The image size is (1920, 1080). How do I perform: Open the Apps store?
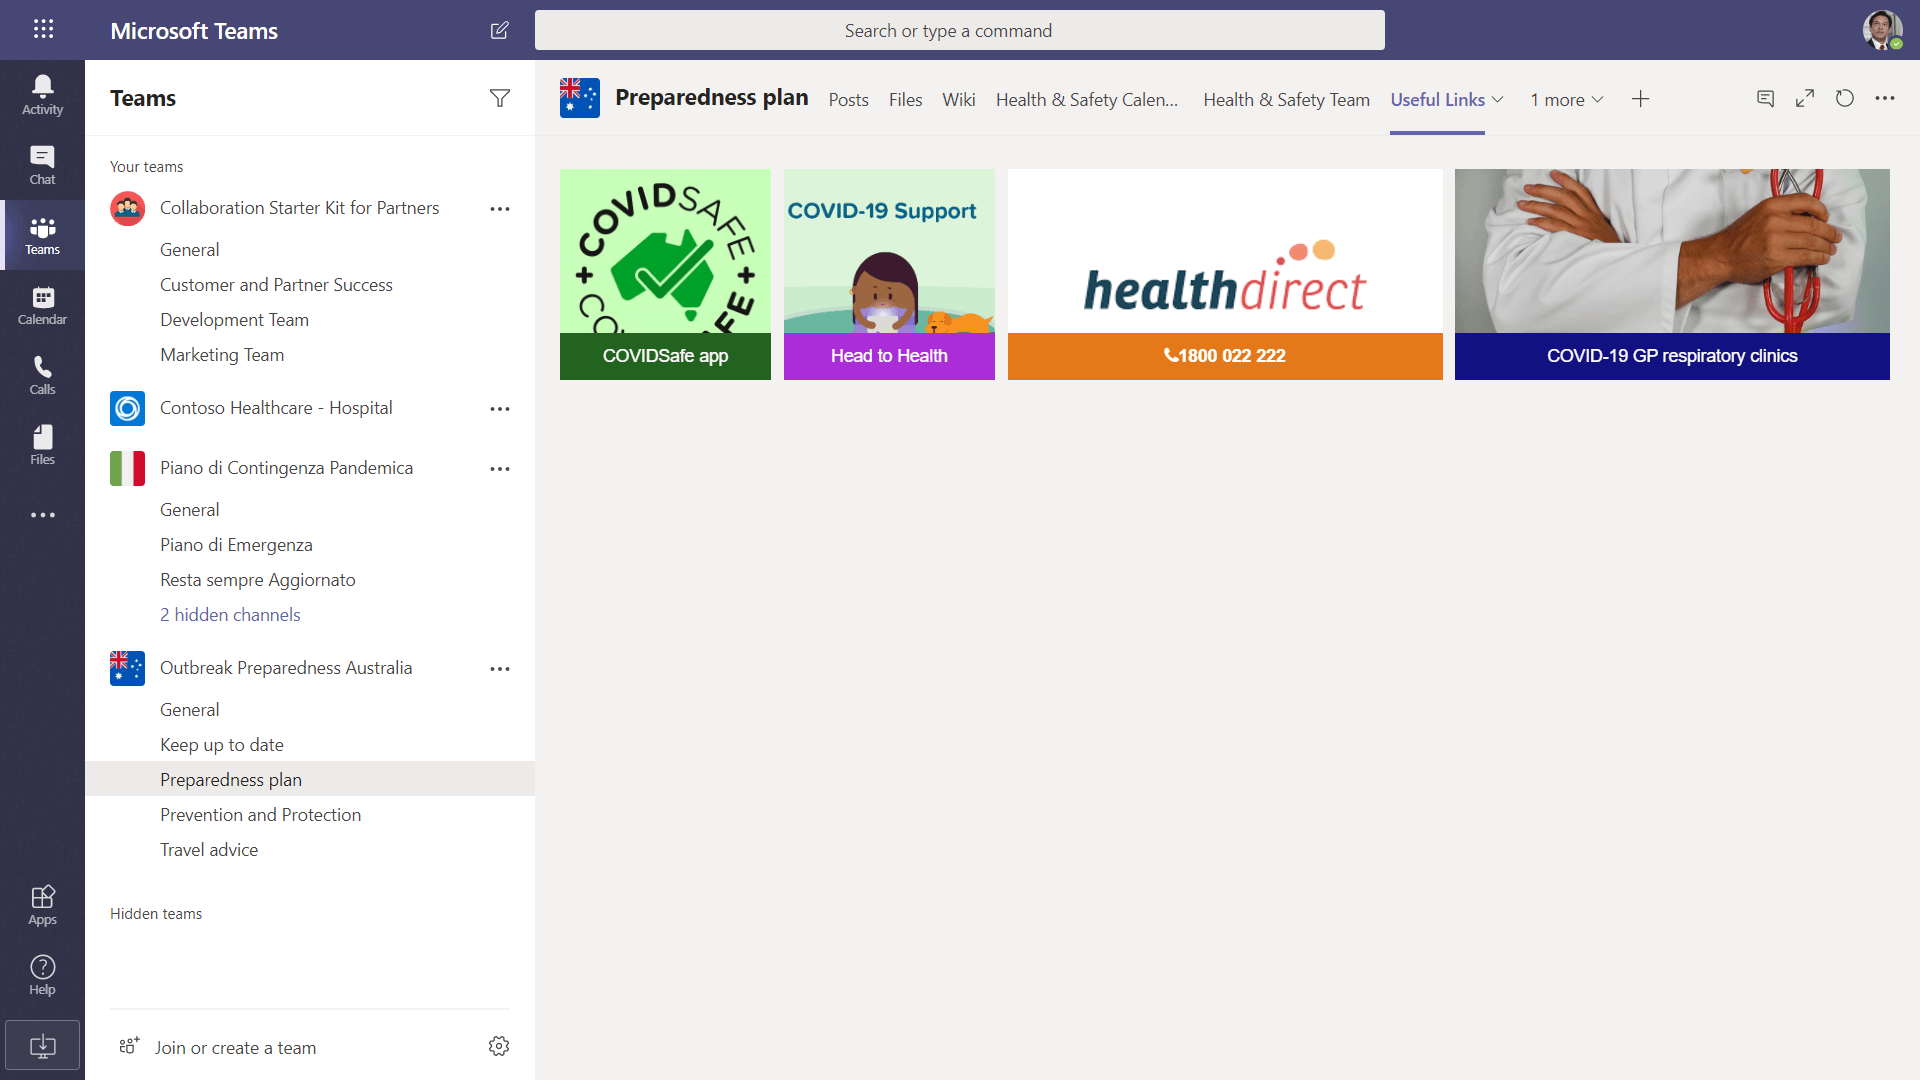point(42,905)
